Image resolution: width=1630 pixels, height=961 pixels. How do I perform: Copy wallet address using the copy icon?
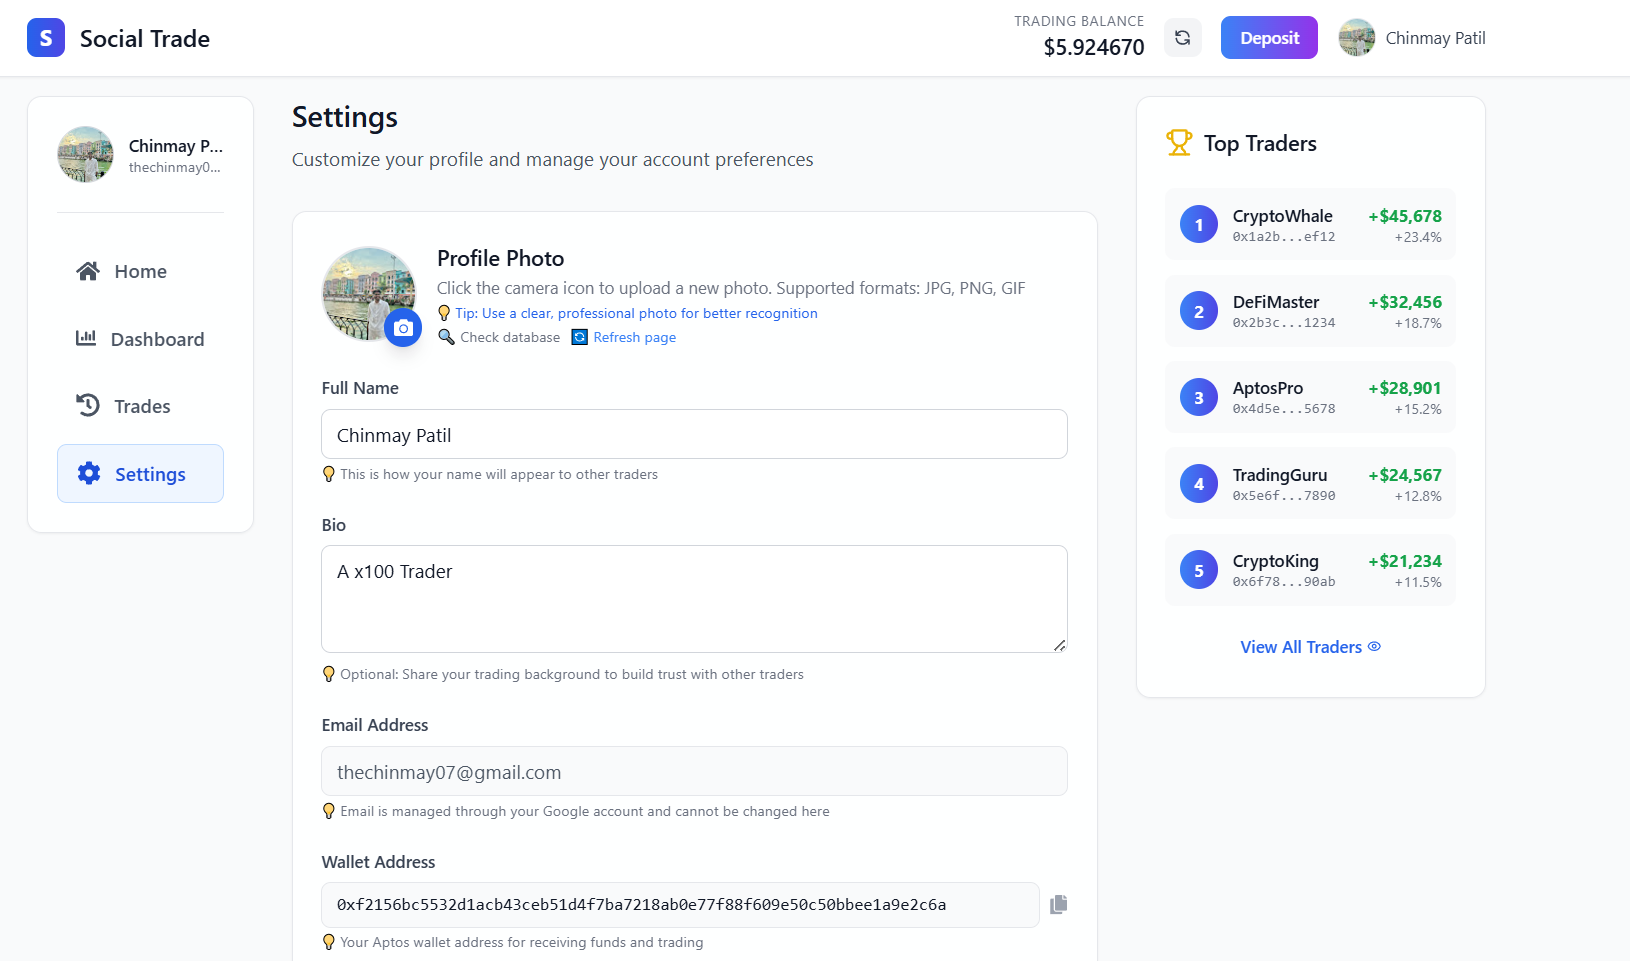[x=1059, y=905]
